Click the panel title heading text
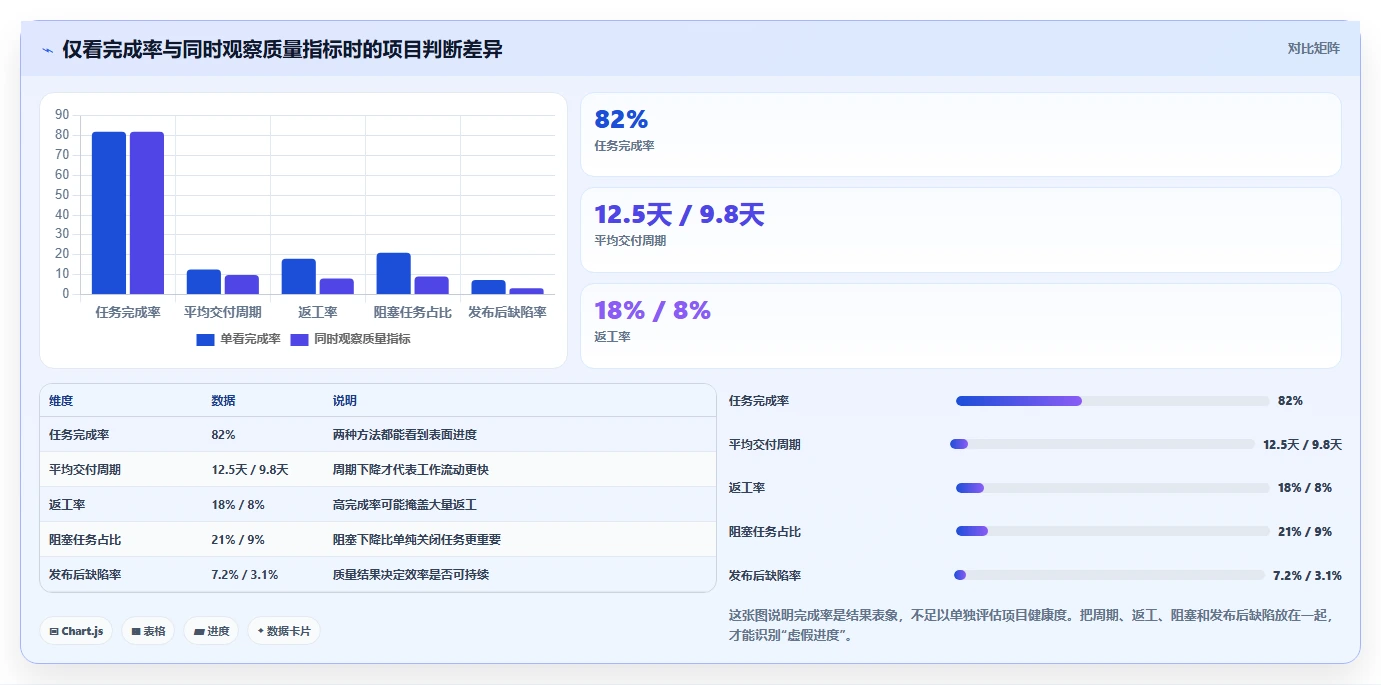Image resolution: width=1381 pixels, height=685 pixels. (x=282, y=49)
